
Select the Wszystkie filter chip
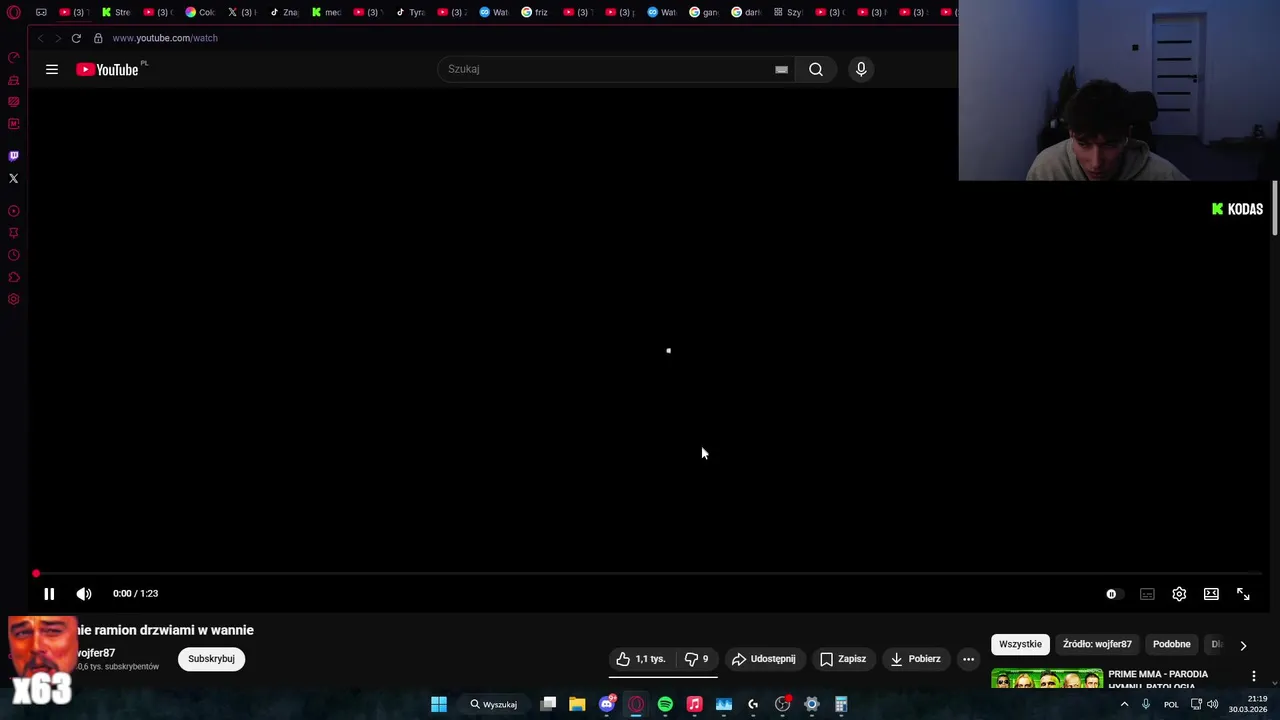[1020, 644]
